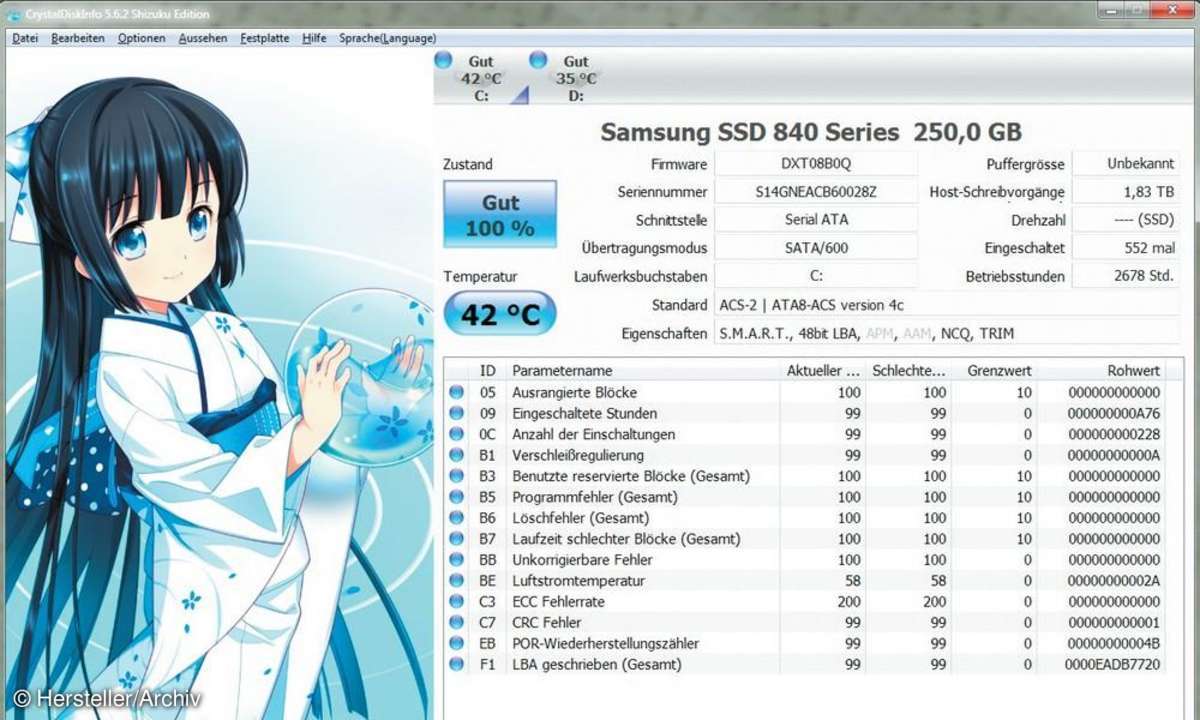Click status orb for POR-Wiederherstellungszähler
1200x720 pixels.
coord(457,643)
